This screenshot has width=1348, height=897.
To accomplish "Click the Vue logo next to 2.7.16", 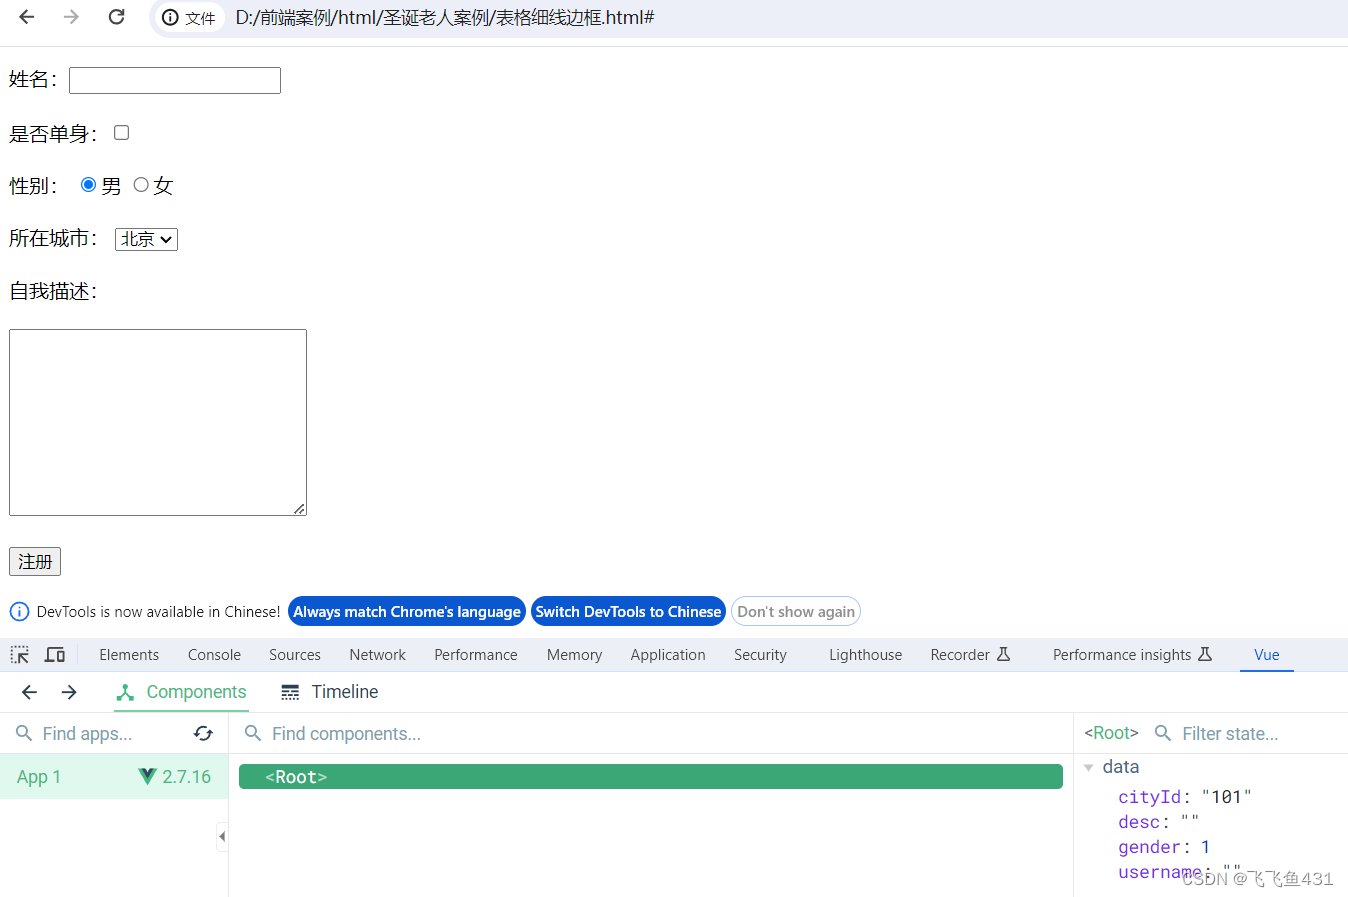I will (147, 776).
